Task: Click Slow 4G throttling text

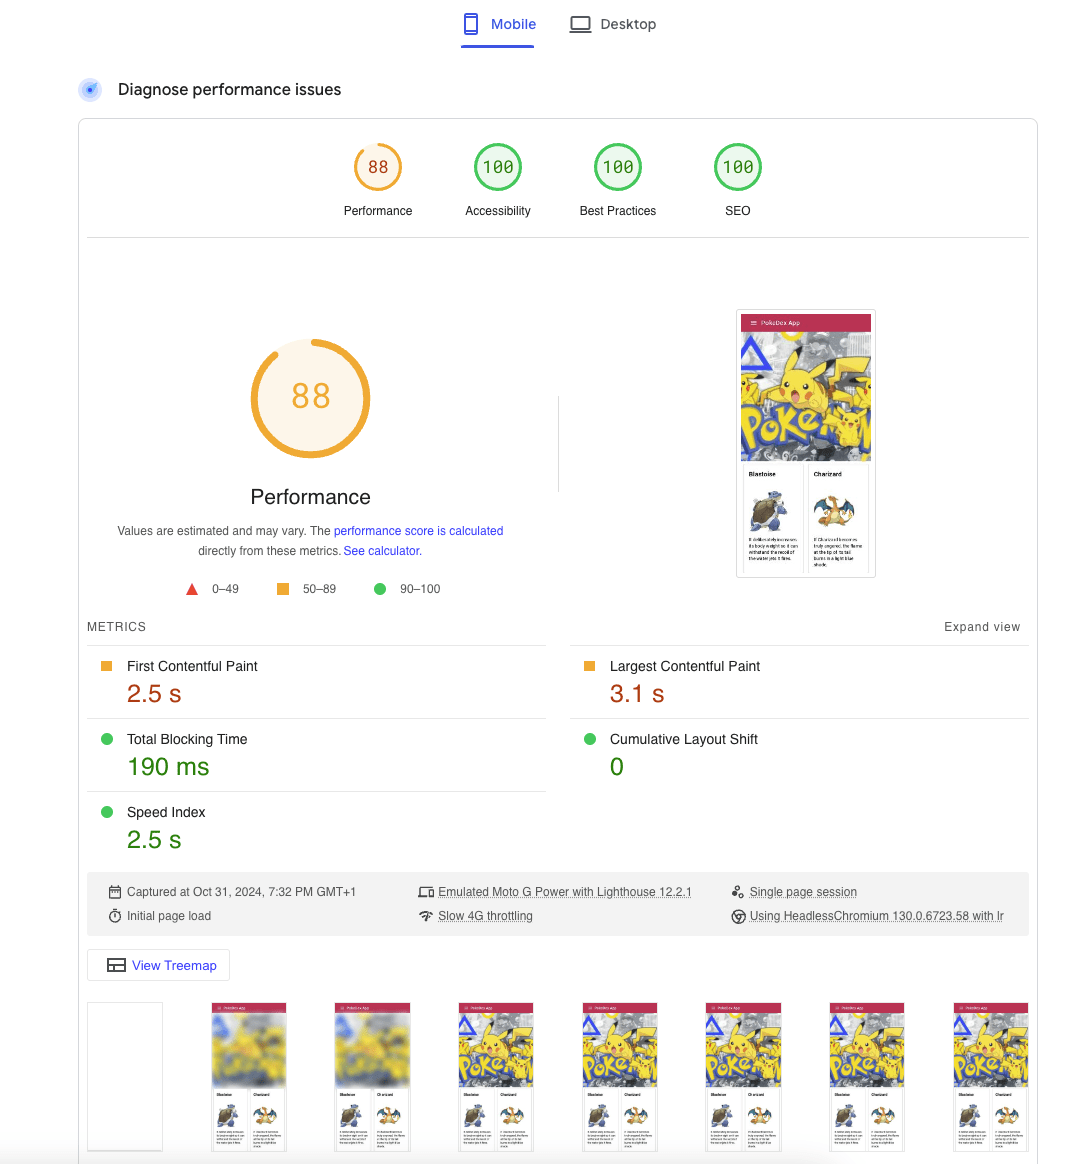Action: pos(485,916)
